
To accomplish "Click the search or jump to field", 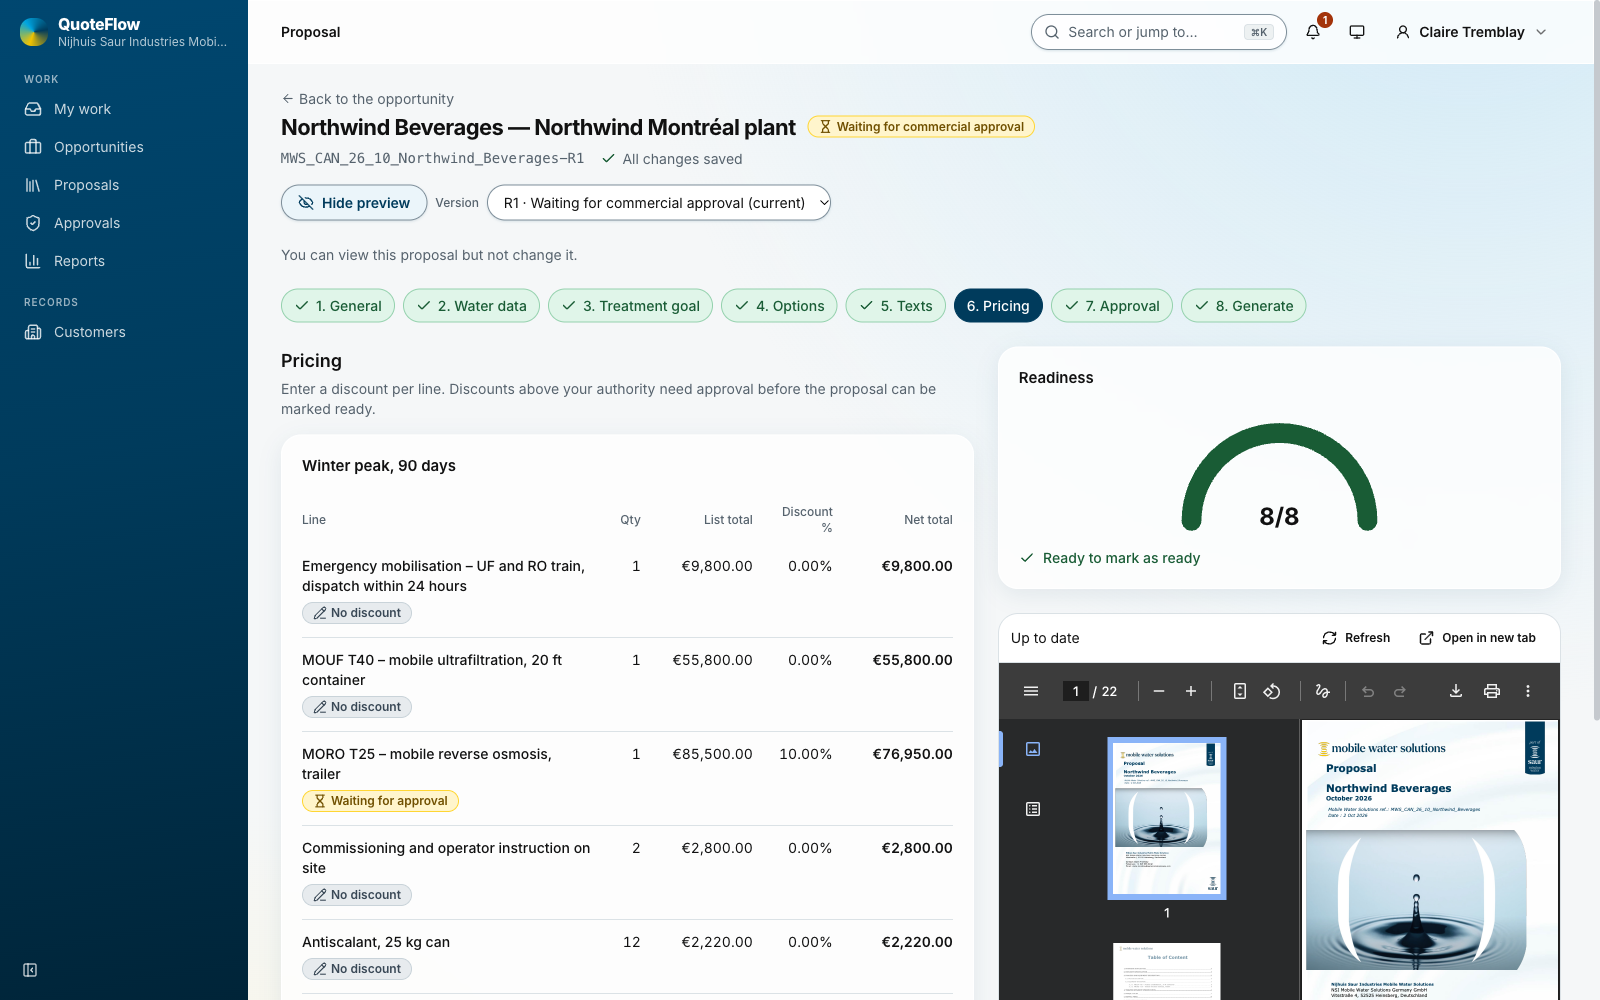I will [x=1158, y=32].
